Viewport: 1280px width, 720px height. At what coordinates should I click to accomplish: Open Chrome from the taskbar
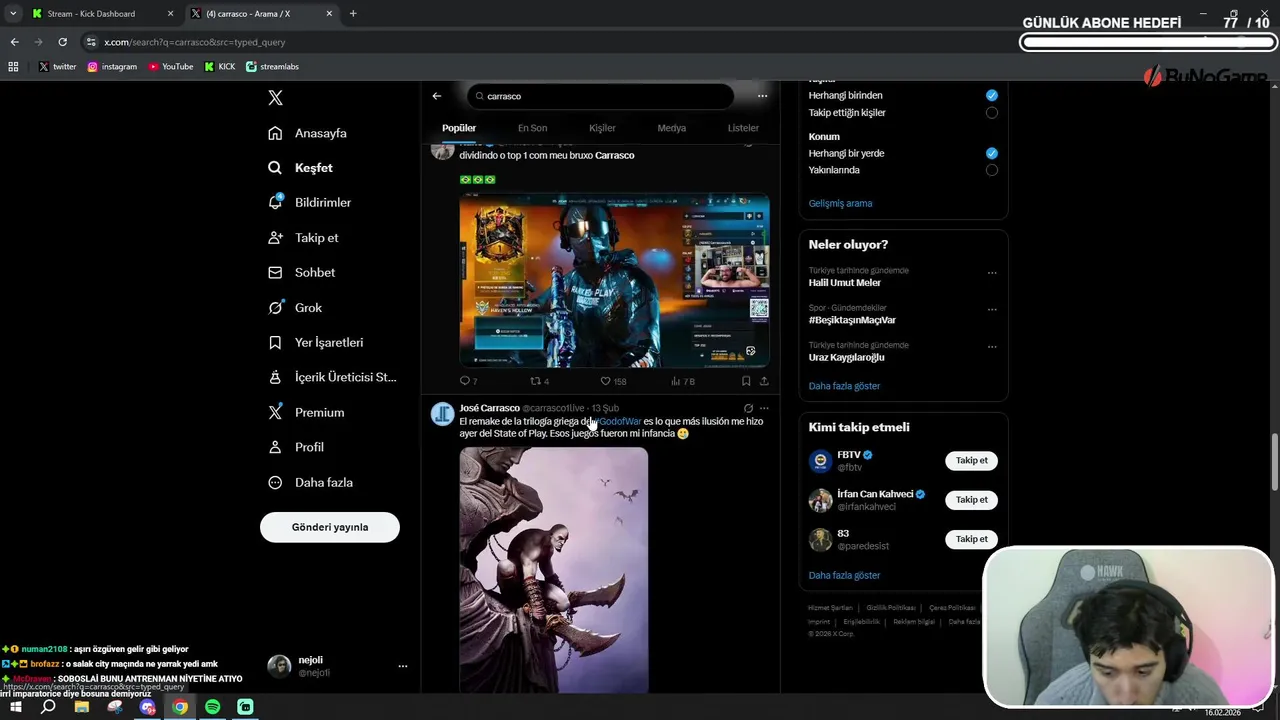coord(180,707)
